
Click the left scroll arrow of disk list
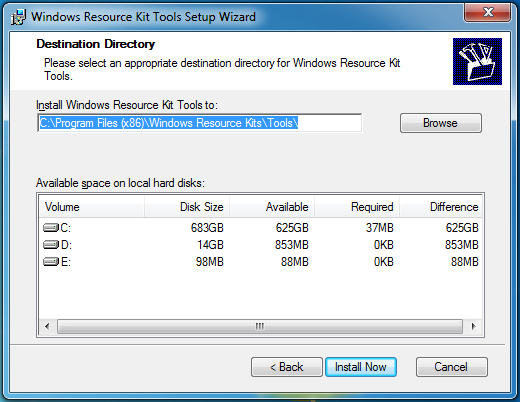click(x=47, y=326)
